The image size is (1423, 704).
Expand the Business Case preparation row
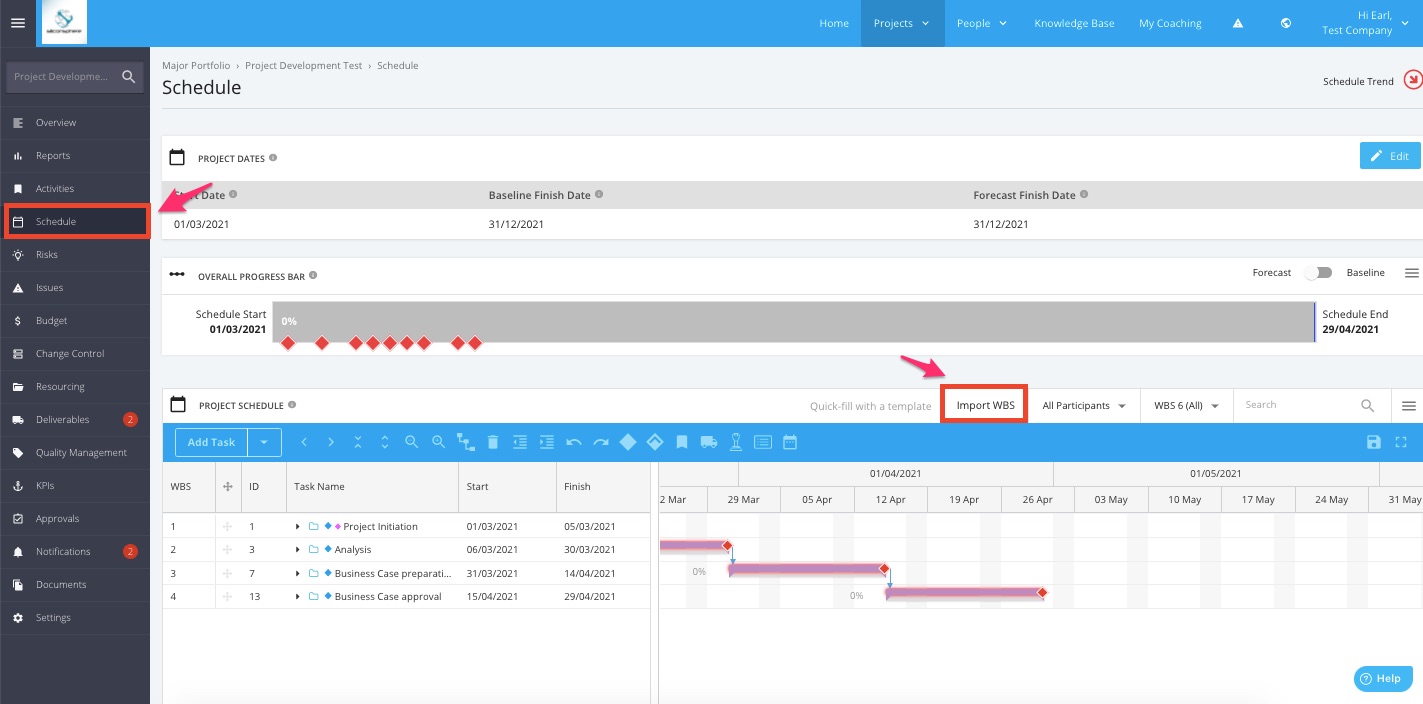(x=297, y=574)
